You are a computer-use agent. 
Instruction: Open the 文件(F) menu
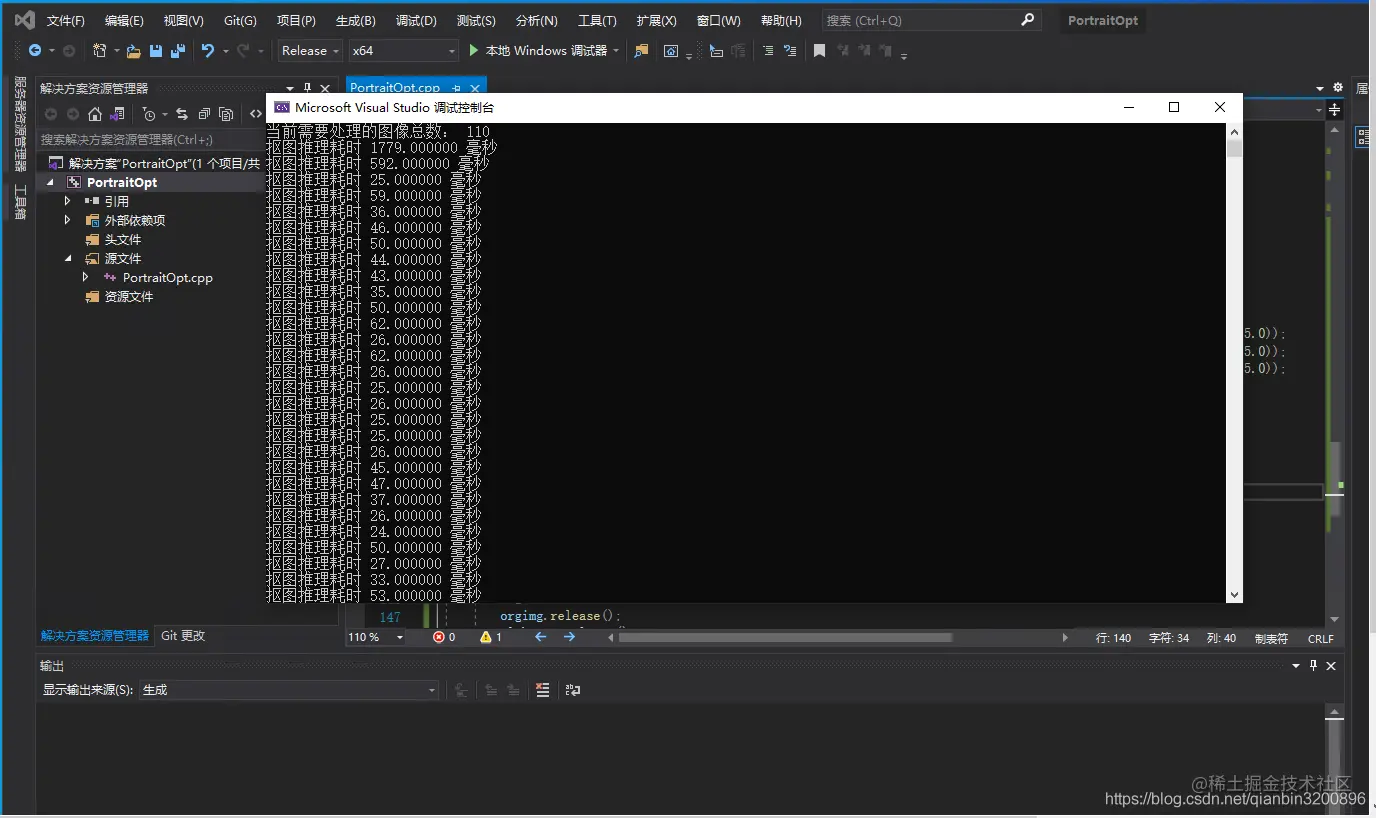pyautogui.click(x=66, y=21)
